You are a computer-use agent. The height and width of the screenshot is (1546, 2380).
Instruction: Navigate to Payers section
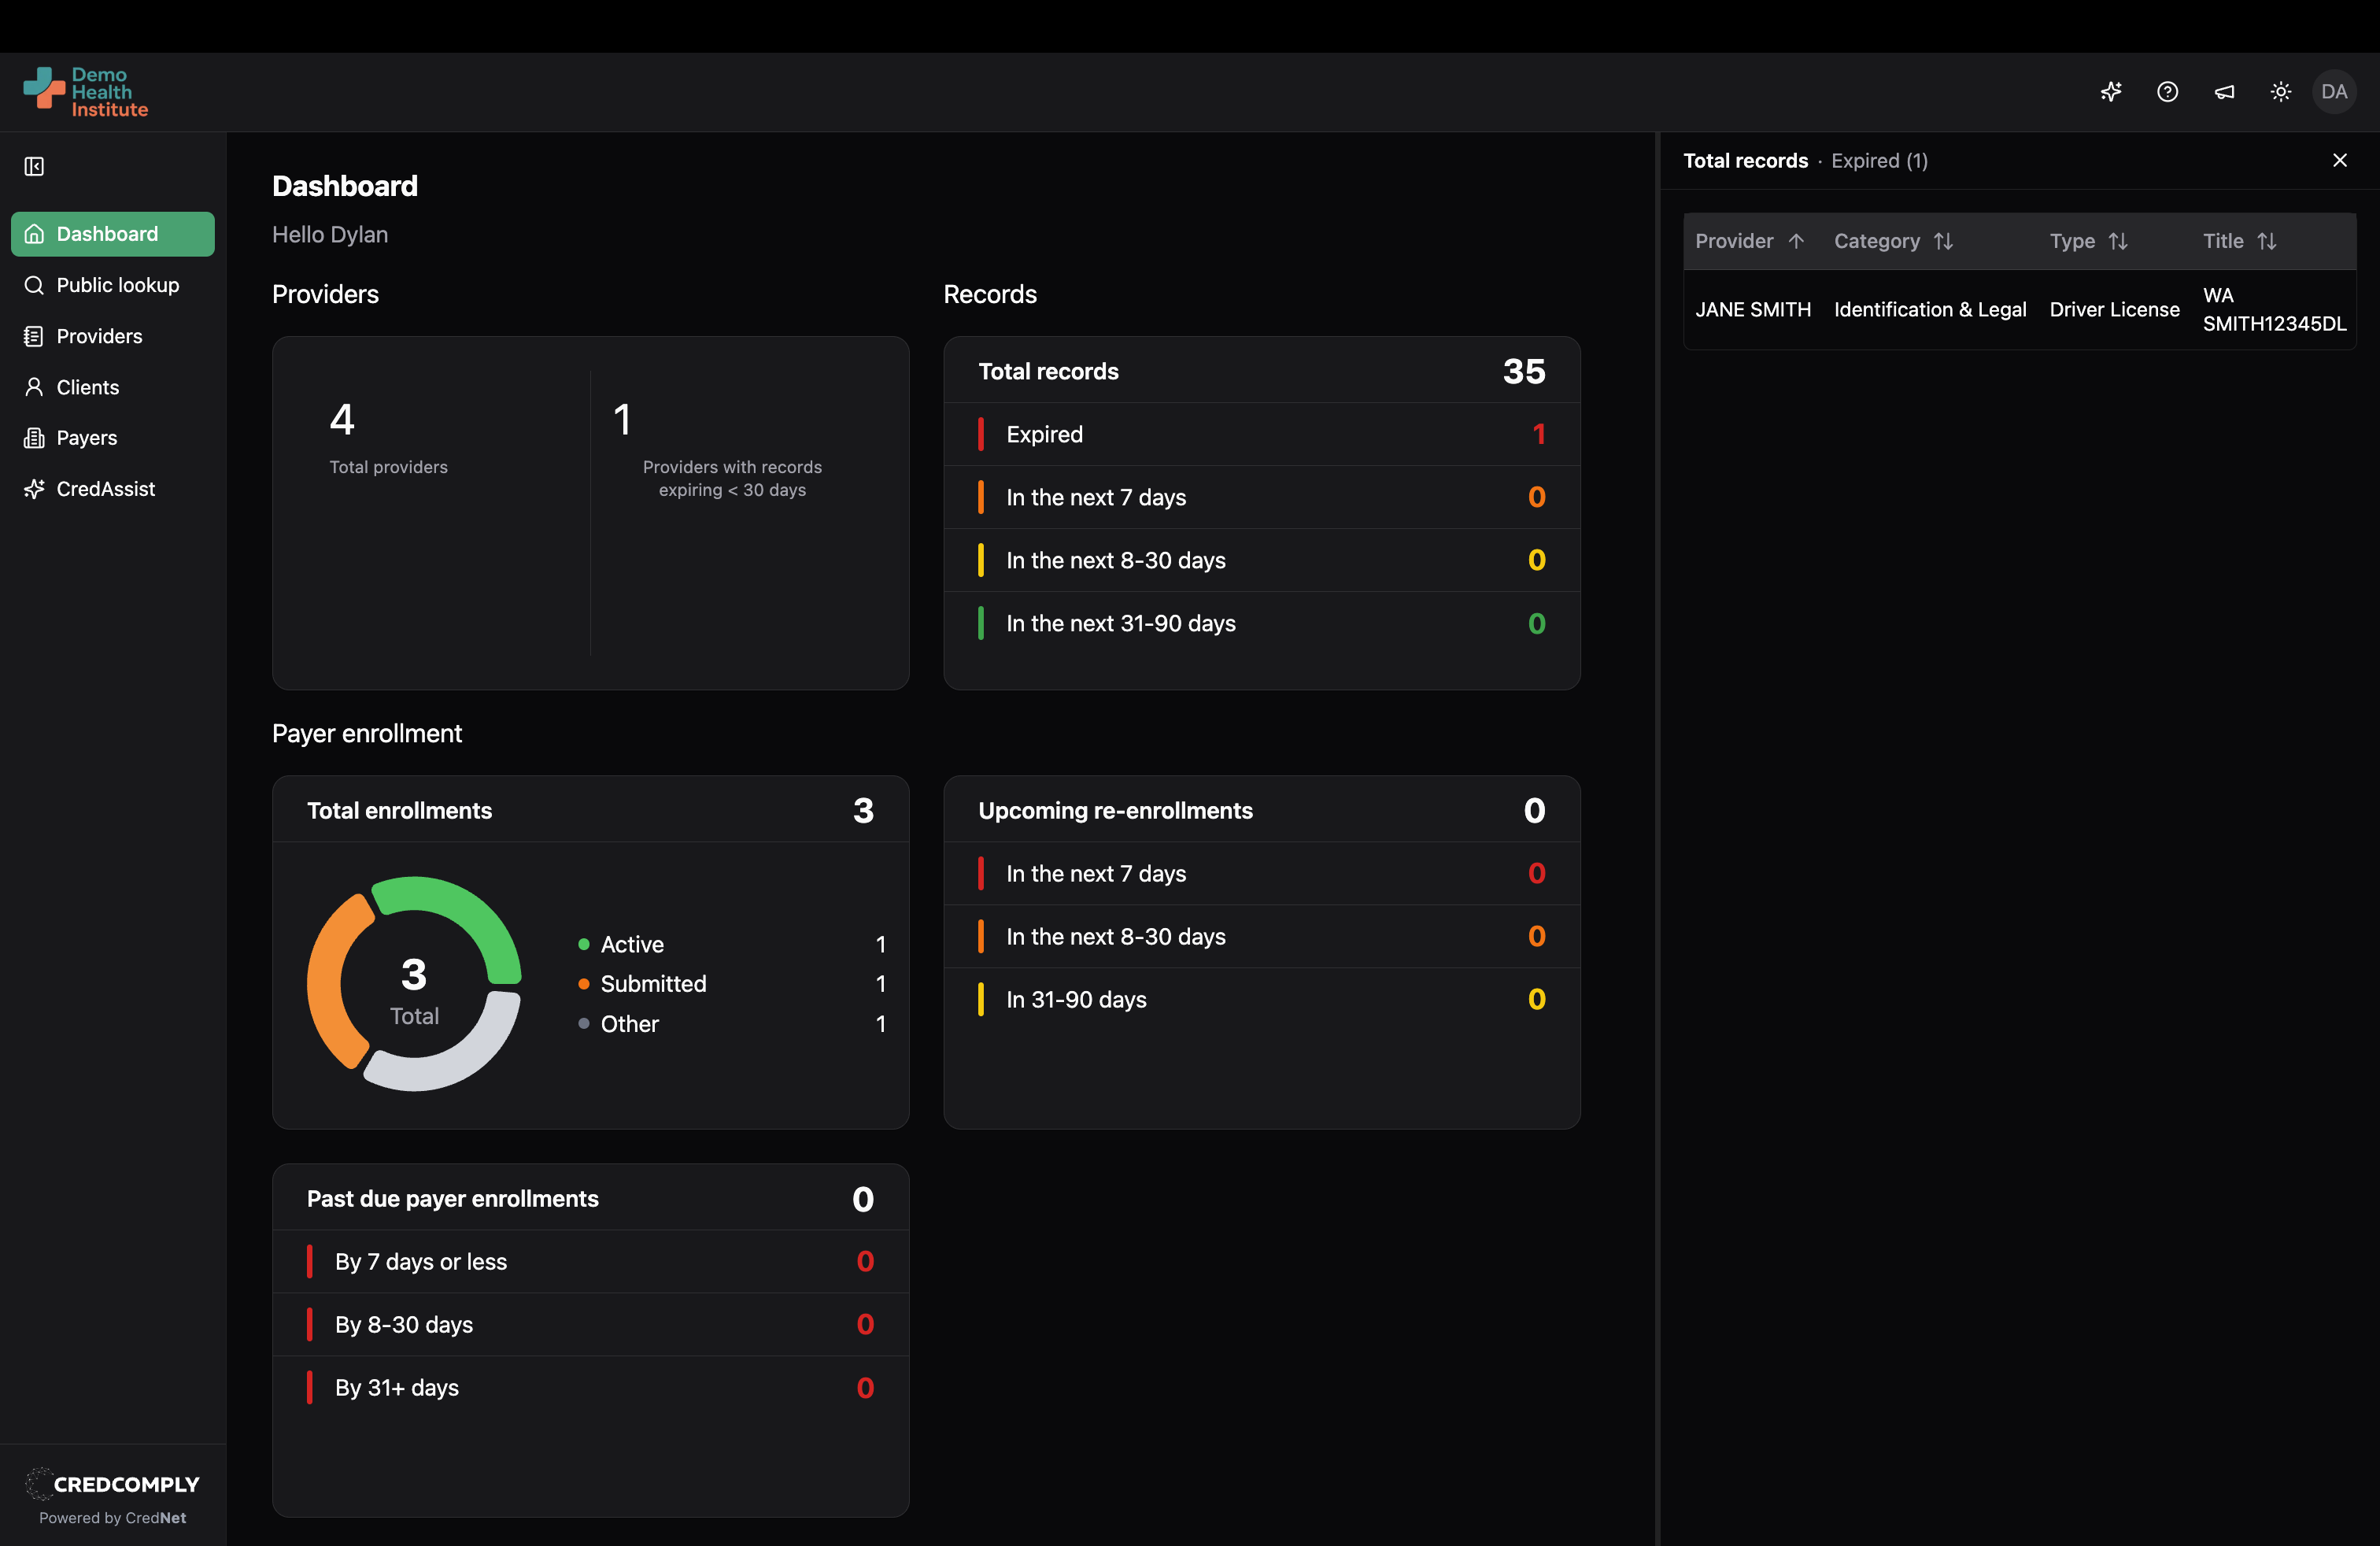point(86,438)
